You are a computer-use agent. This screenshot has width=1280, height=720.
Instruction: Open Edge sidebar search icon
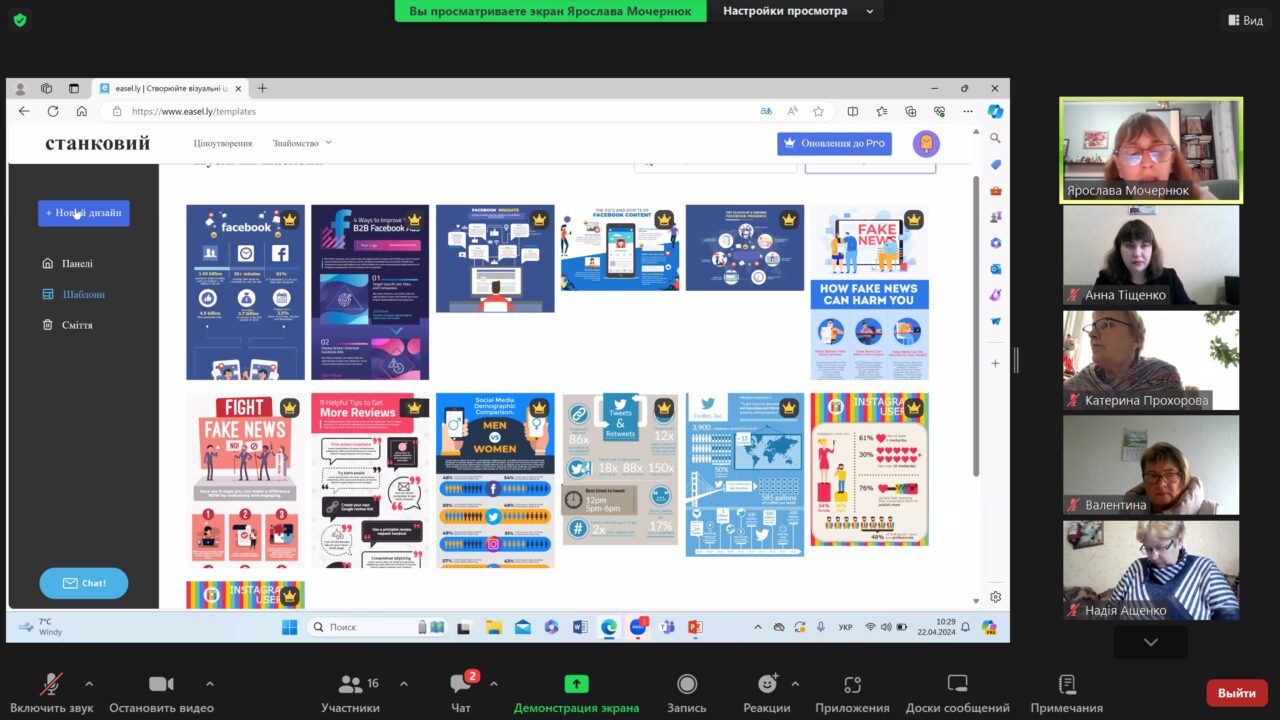pos(995,138)
